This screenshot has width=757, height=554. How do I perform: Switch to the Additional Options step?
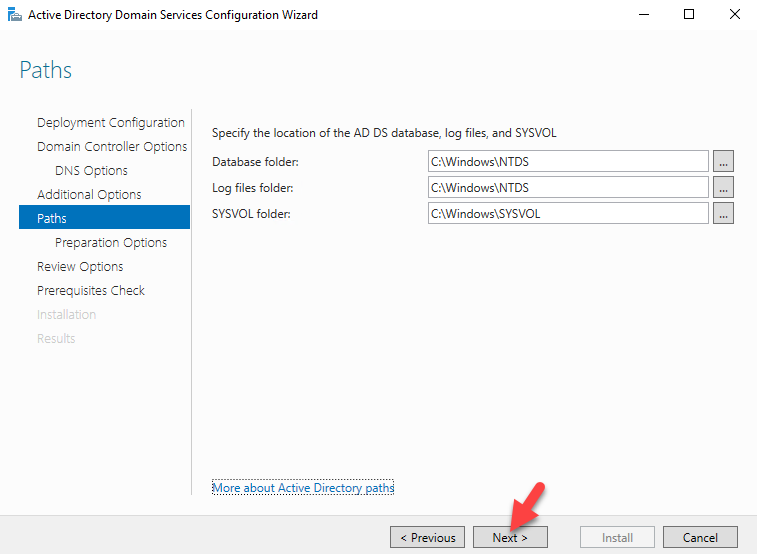pos(89,194)
